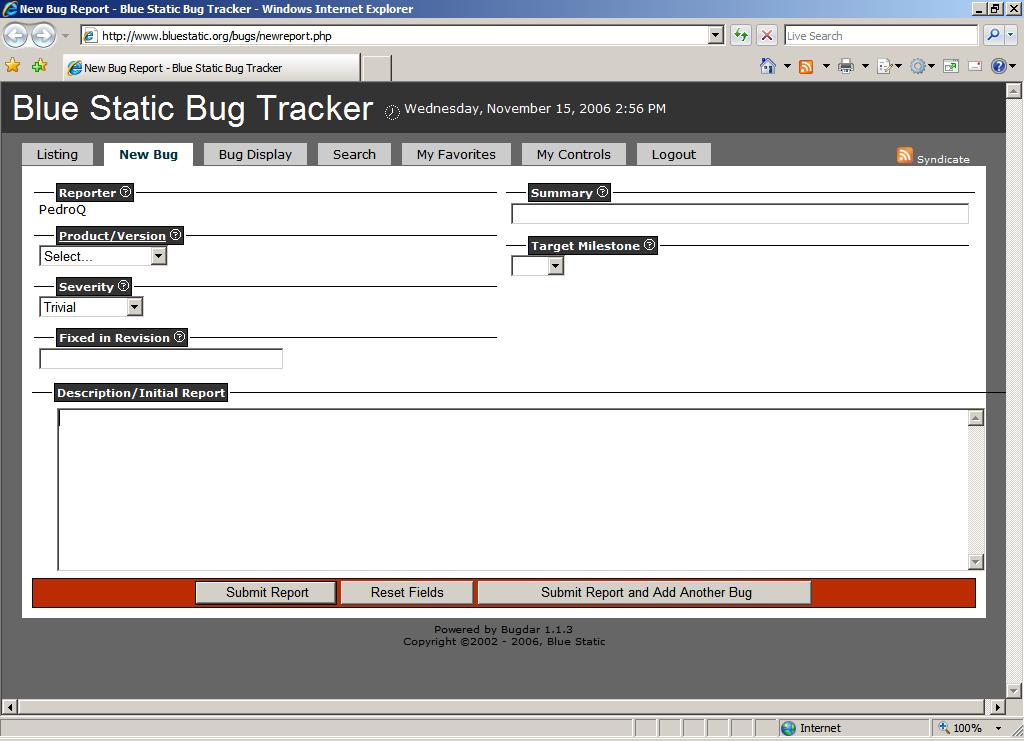Go to the Search tab
The width and height of the screenshot is (1024, 741).
pyautogui.click(x=354, y=154)
